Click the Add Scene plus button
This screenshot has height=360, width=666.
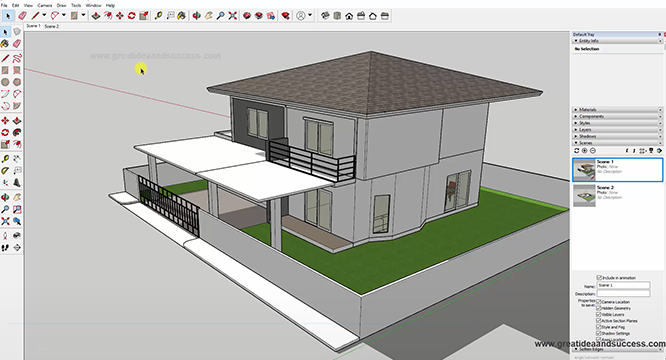tap(584, 151)
